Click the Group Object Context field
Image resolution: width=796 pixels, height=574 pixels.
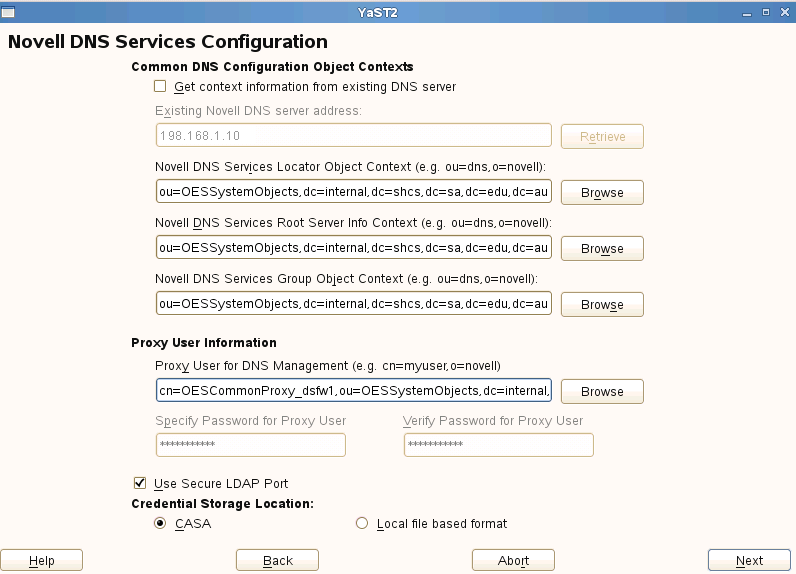point(353,304)
